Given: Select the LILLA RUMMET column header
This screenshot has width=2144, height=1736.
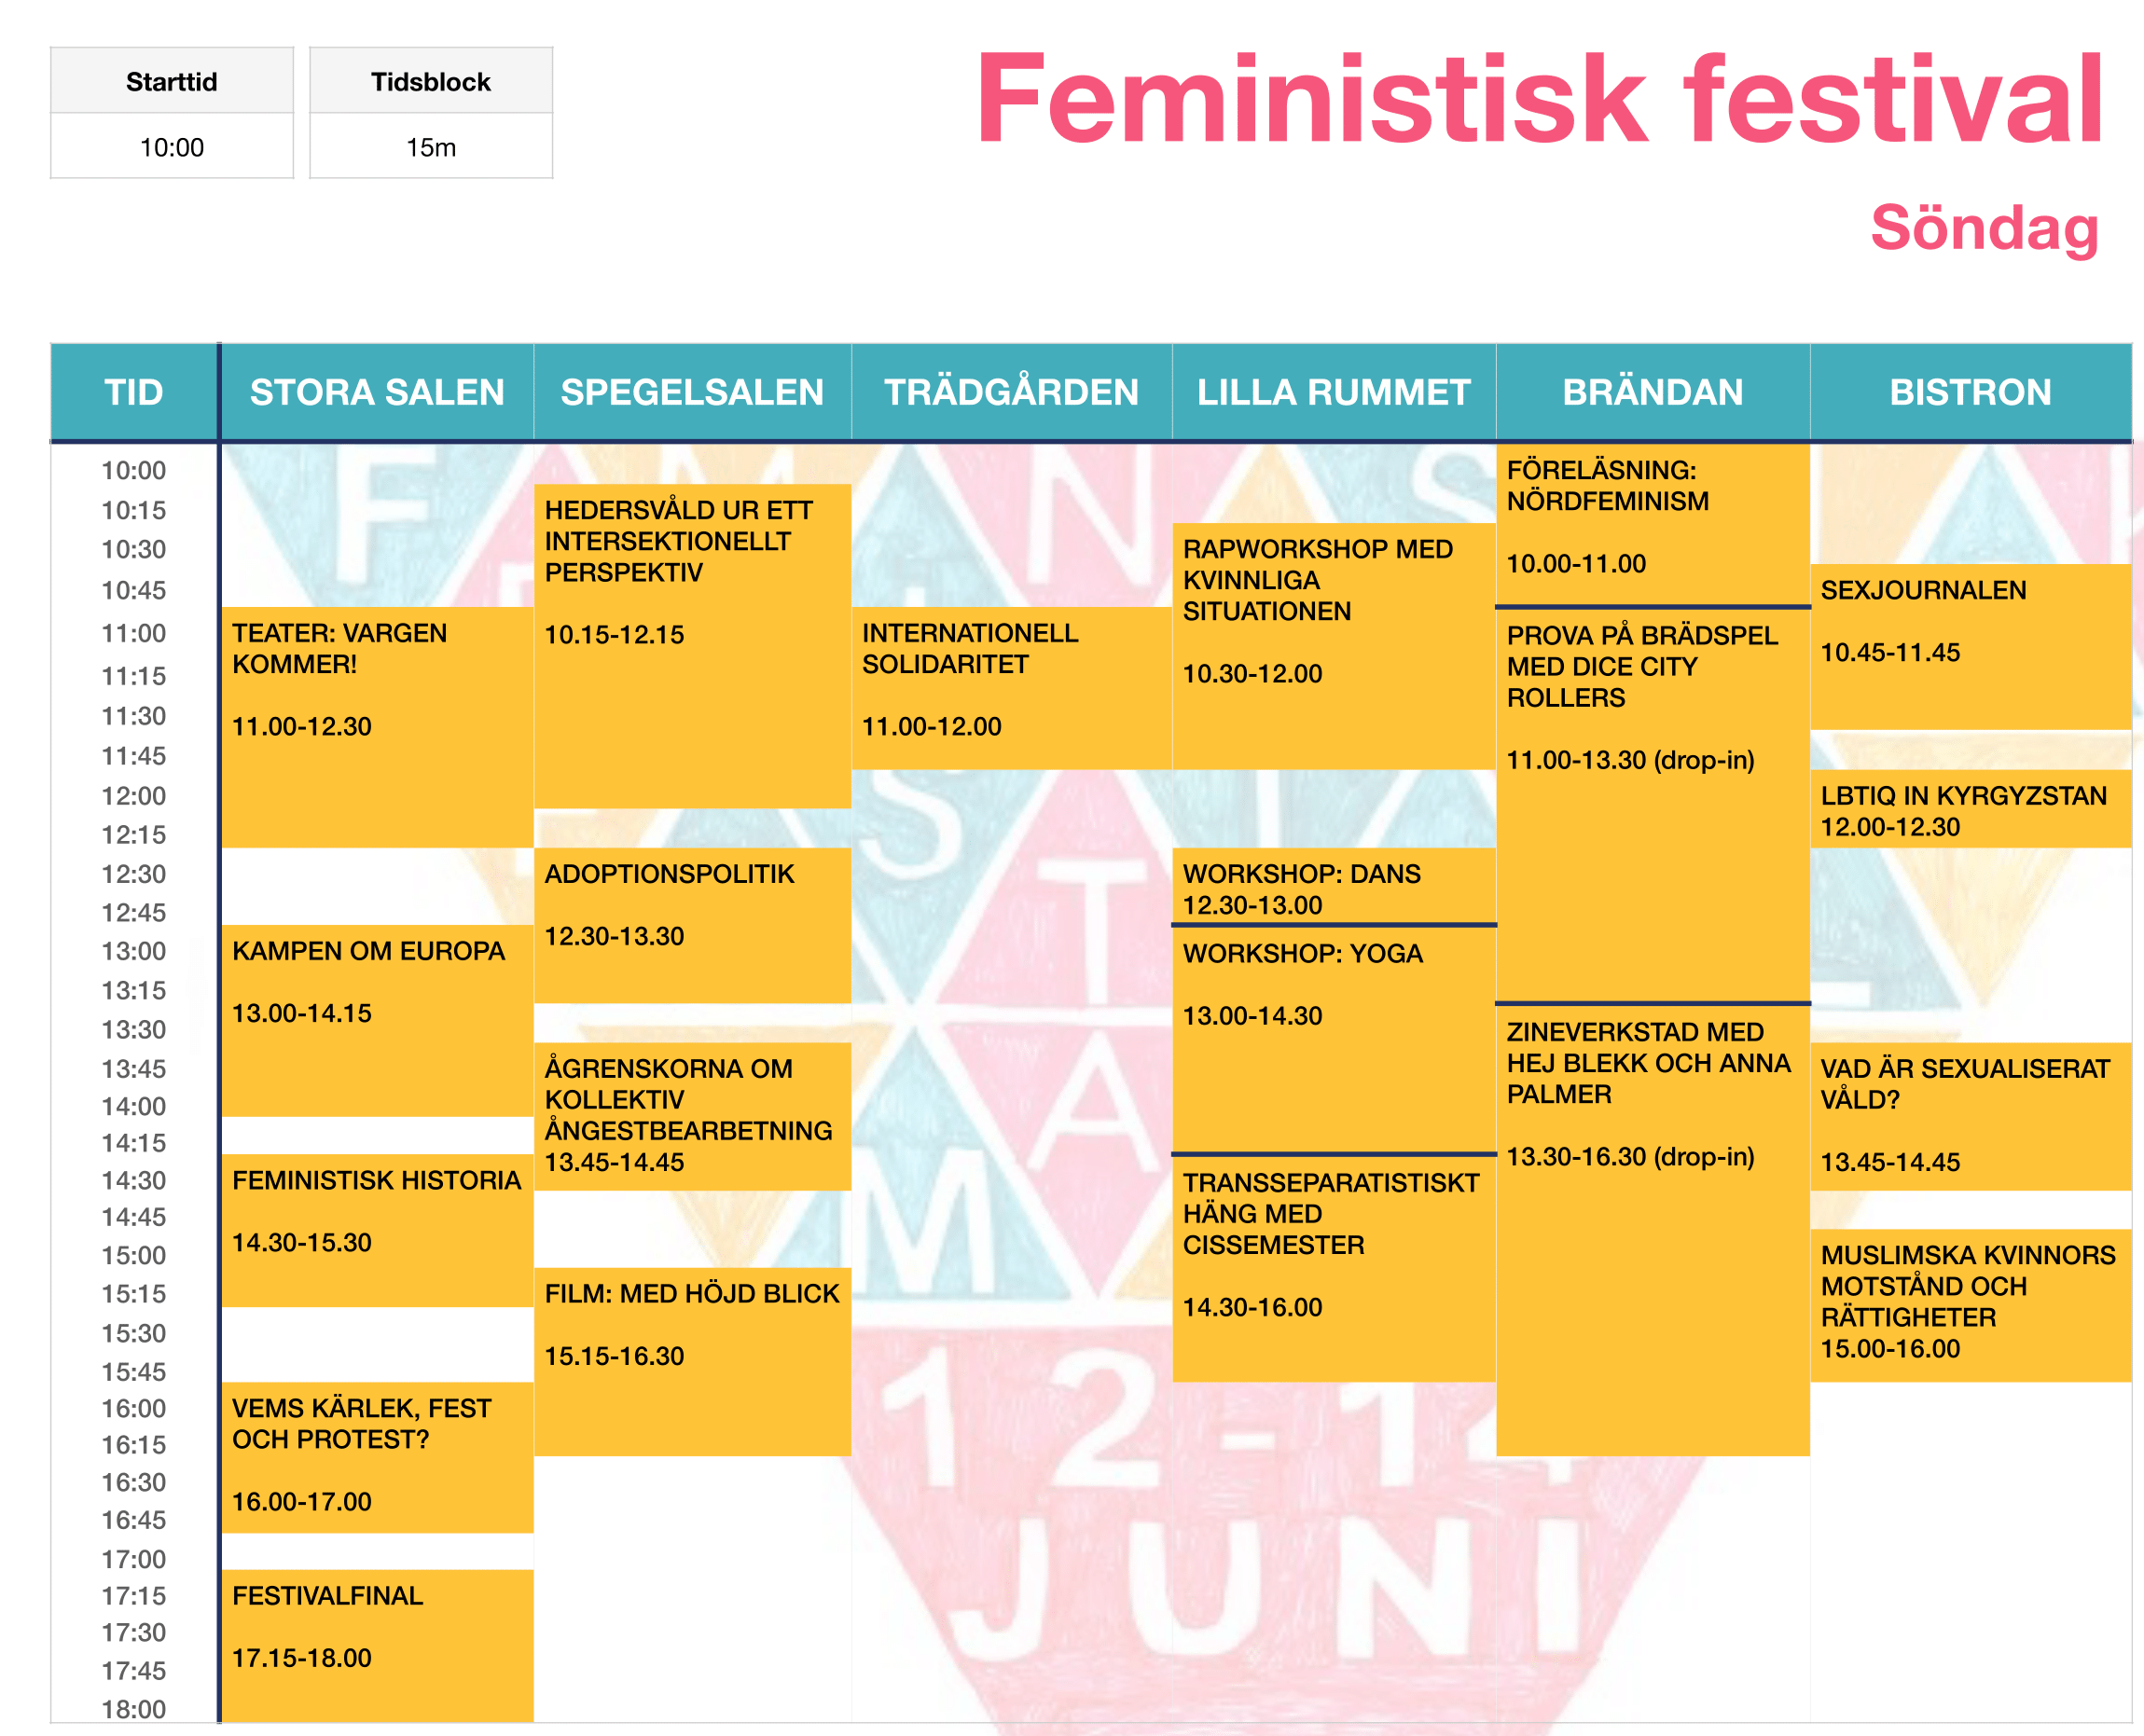Looking at the screenshot, I should click(1333, 392).
